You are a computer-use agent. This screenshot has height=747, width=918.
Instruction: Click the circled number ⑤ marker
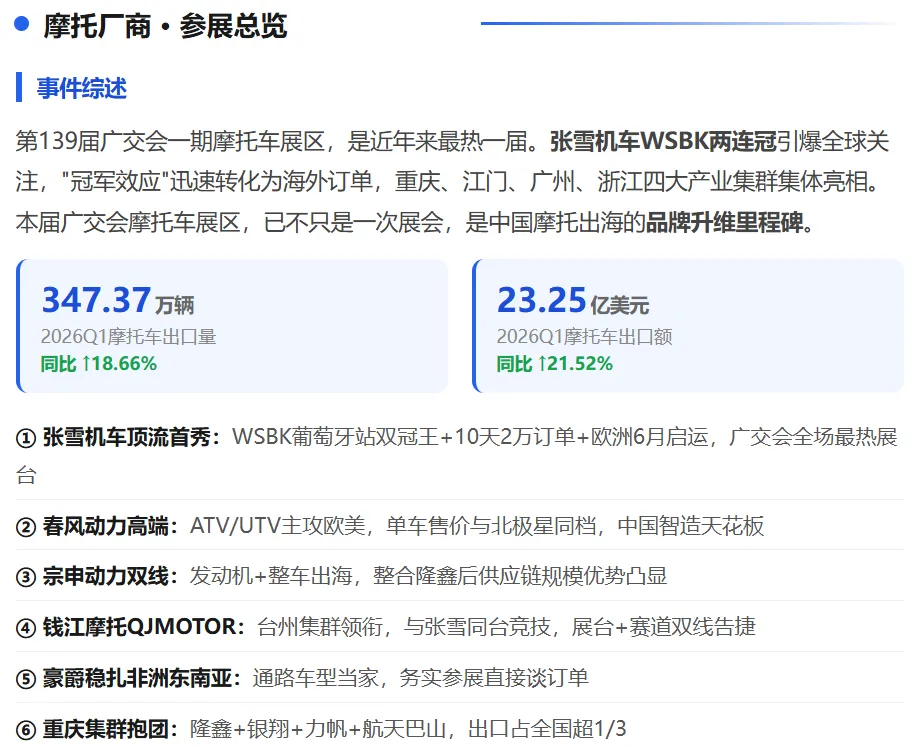click(26, 679)
